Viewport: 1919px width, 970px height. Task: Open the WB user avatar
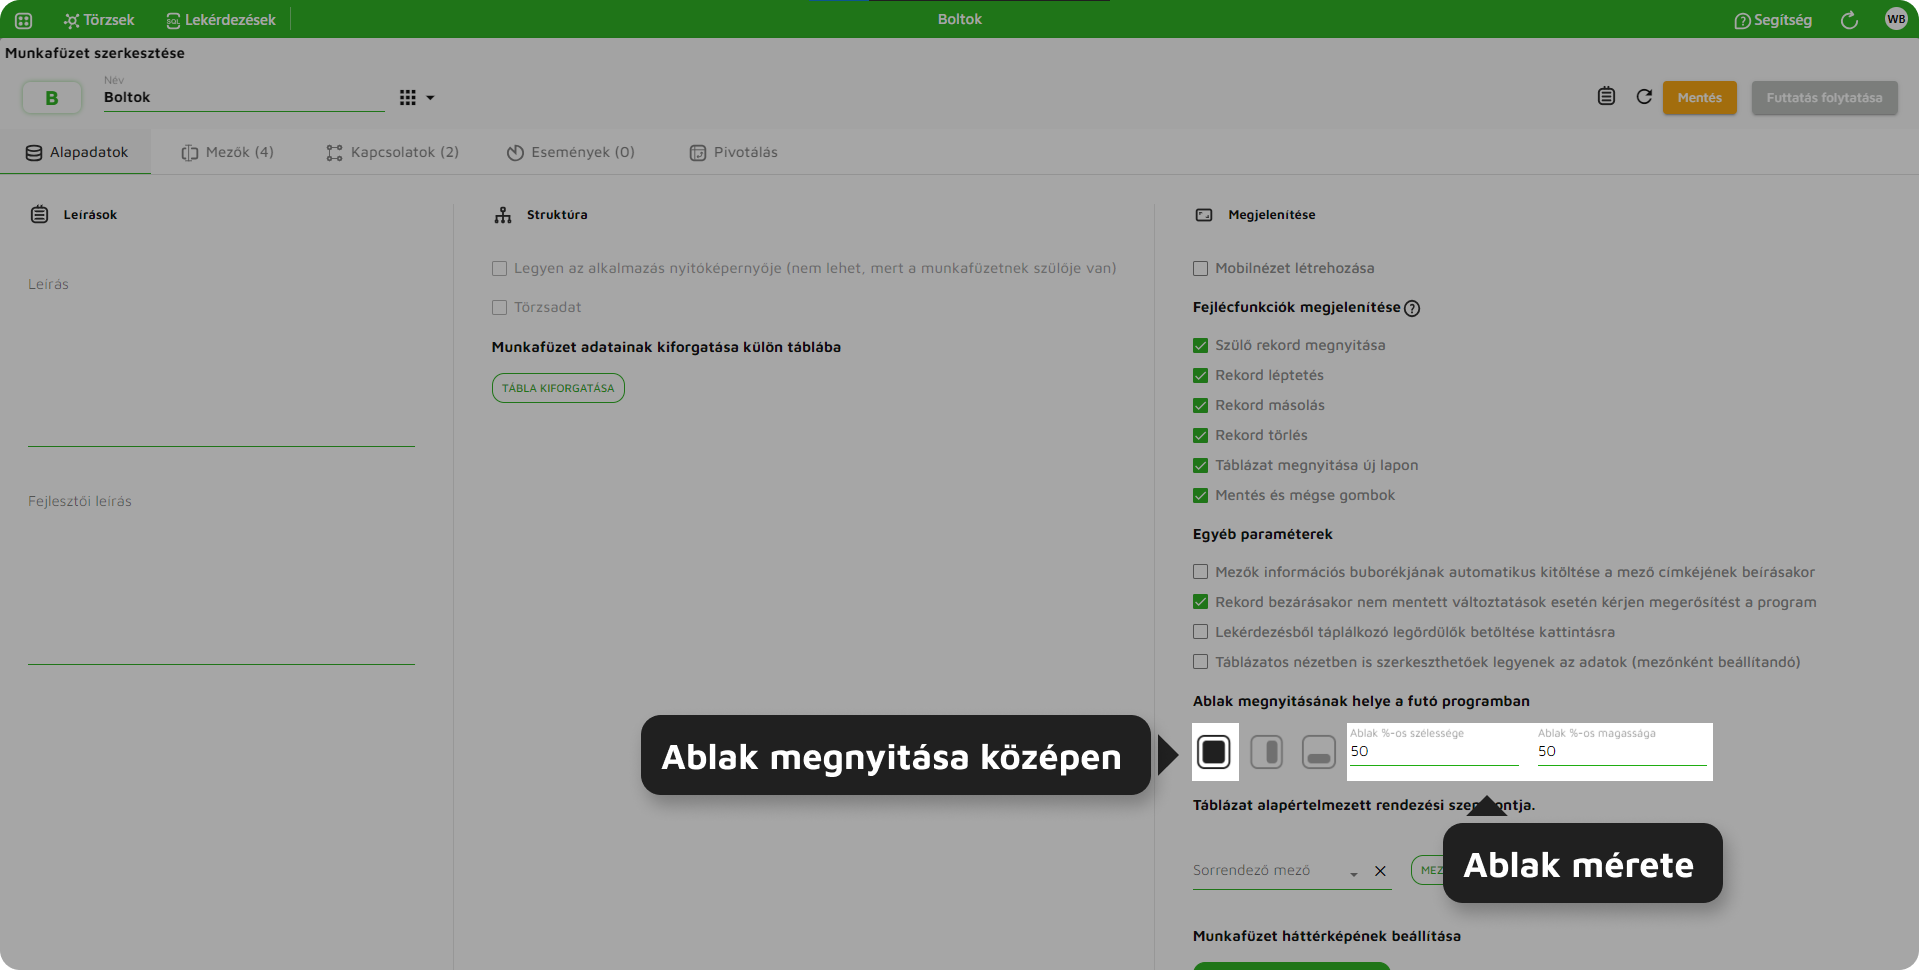point(1896,19)
